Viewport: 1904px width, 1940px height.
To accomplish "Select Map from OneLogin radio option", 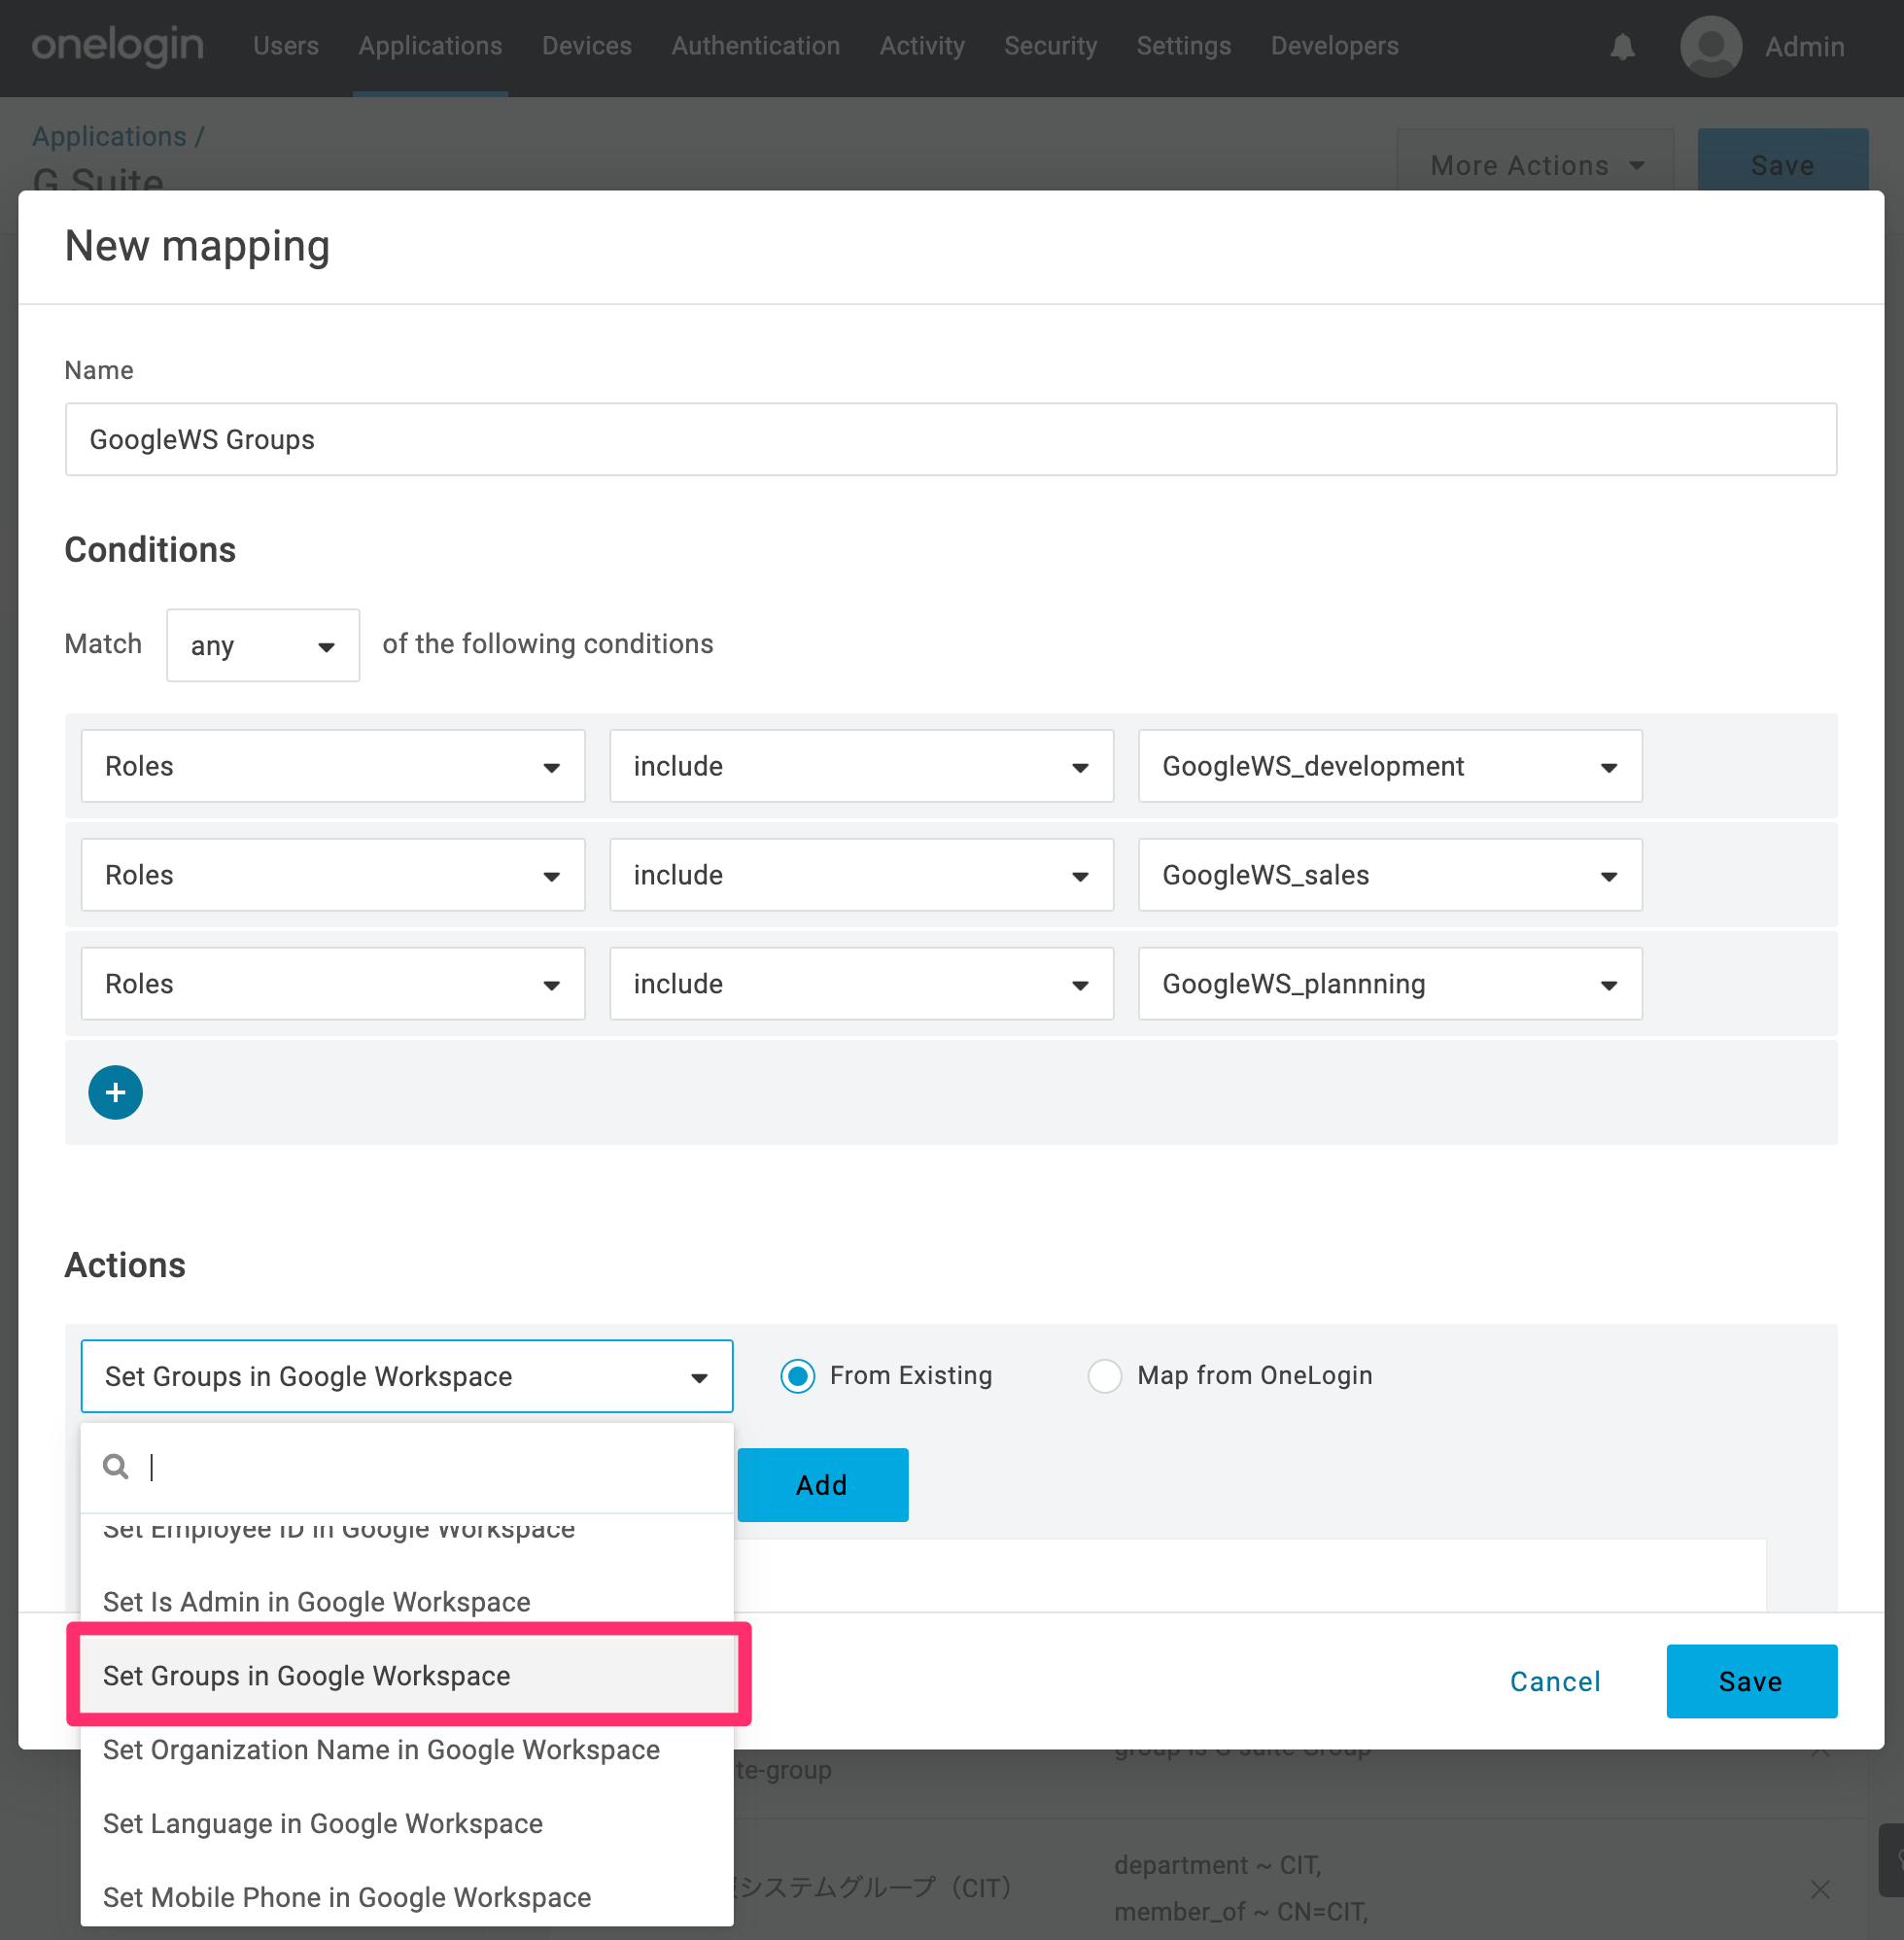I will click(x=1104, y=1376).
